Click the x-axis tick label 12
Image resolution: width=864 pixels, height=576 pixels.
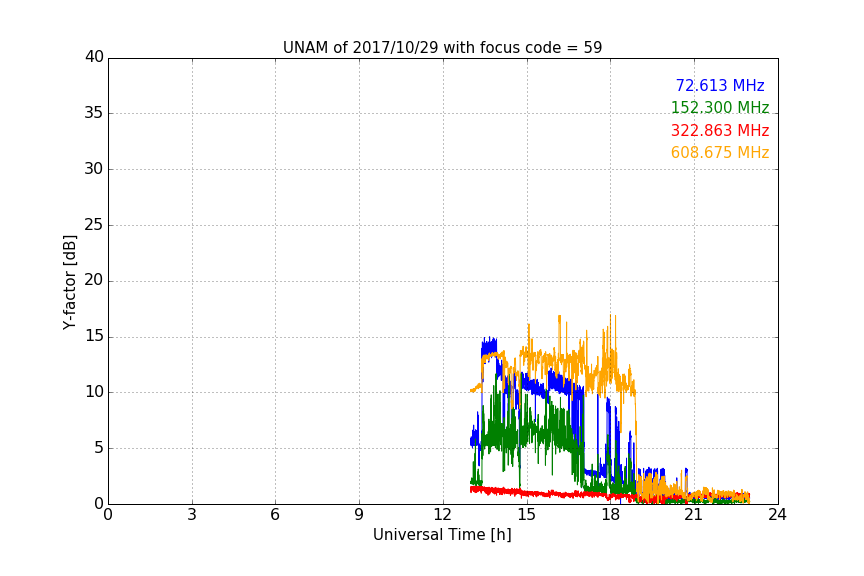point(442,515)
